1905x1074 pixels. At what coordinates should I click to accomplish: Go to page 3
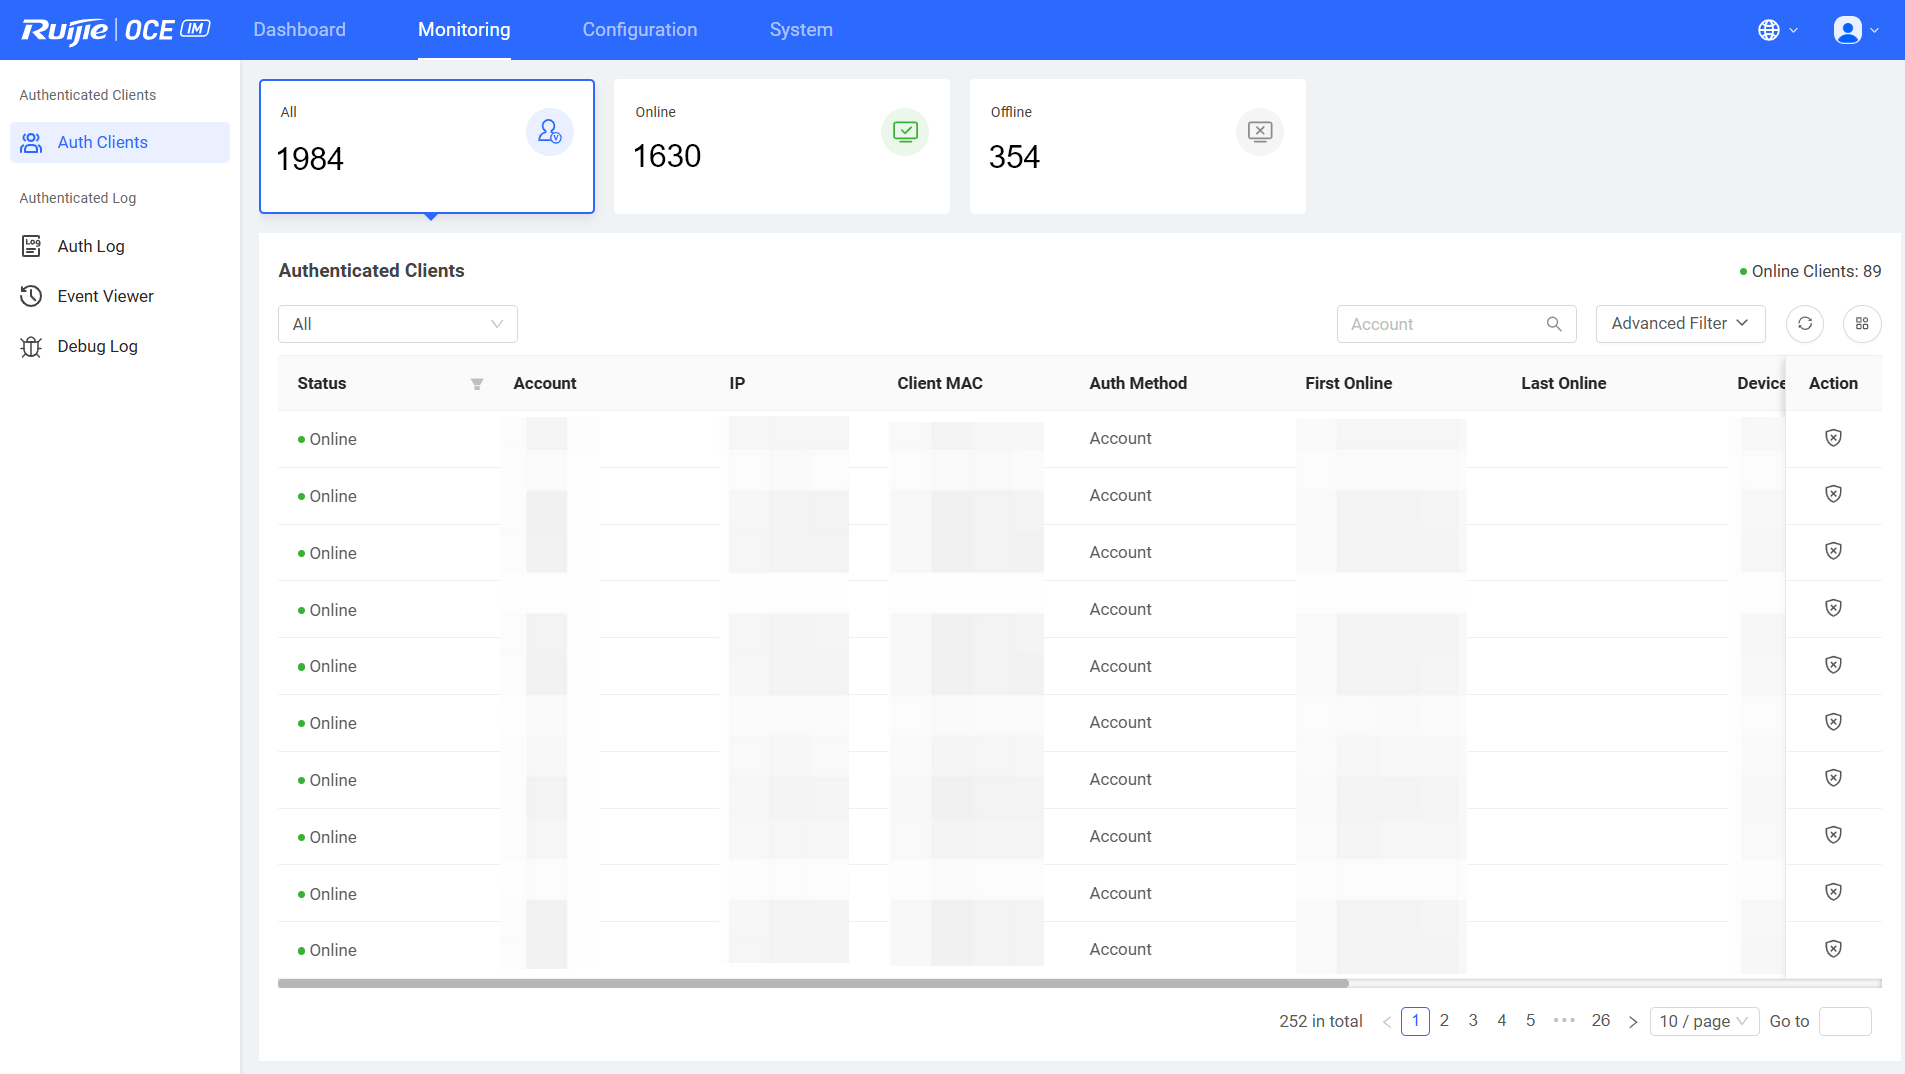pyautogui.click(x=1473, y=1021)
